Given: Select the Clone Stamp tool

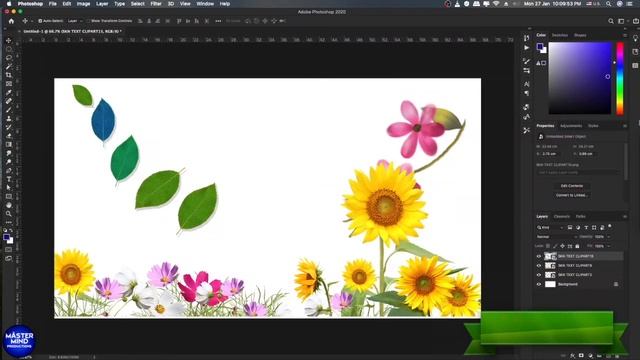Looking at the screenshot, I should click(9, 118).
